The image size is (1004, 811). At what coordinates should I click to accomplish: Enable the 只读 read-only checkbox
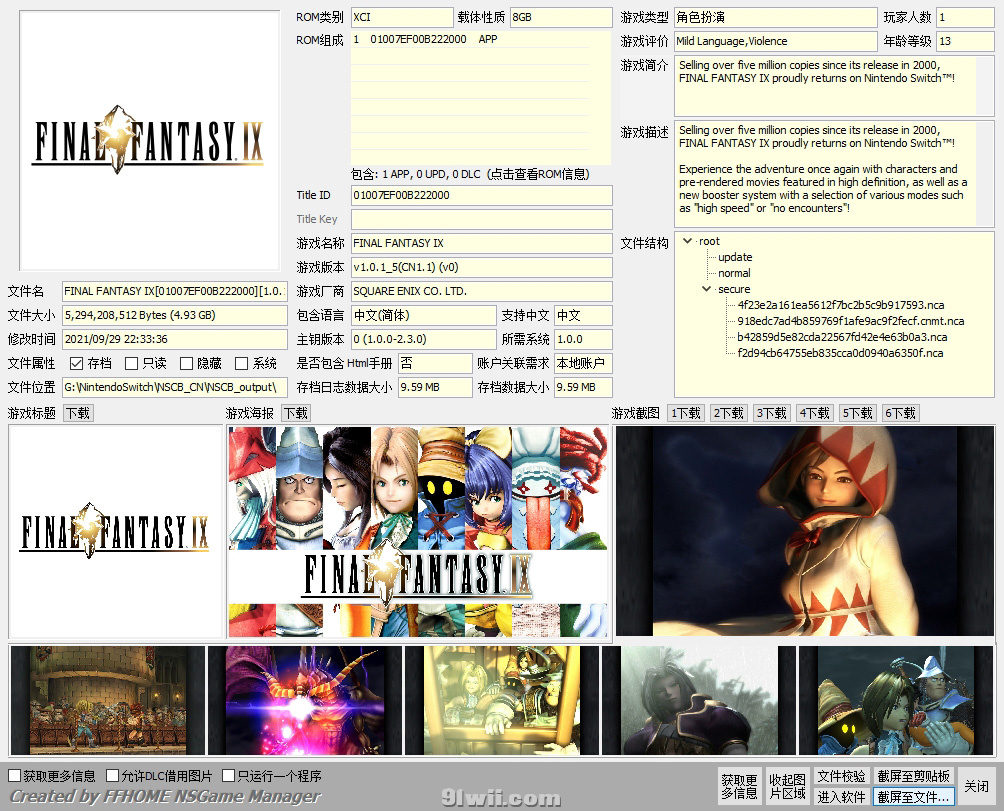(x=132, y=363)
